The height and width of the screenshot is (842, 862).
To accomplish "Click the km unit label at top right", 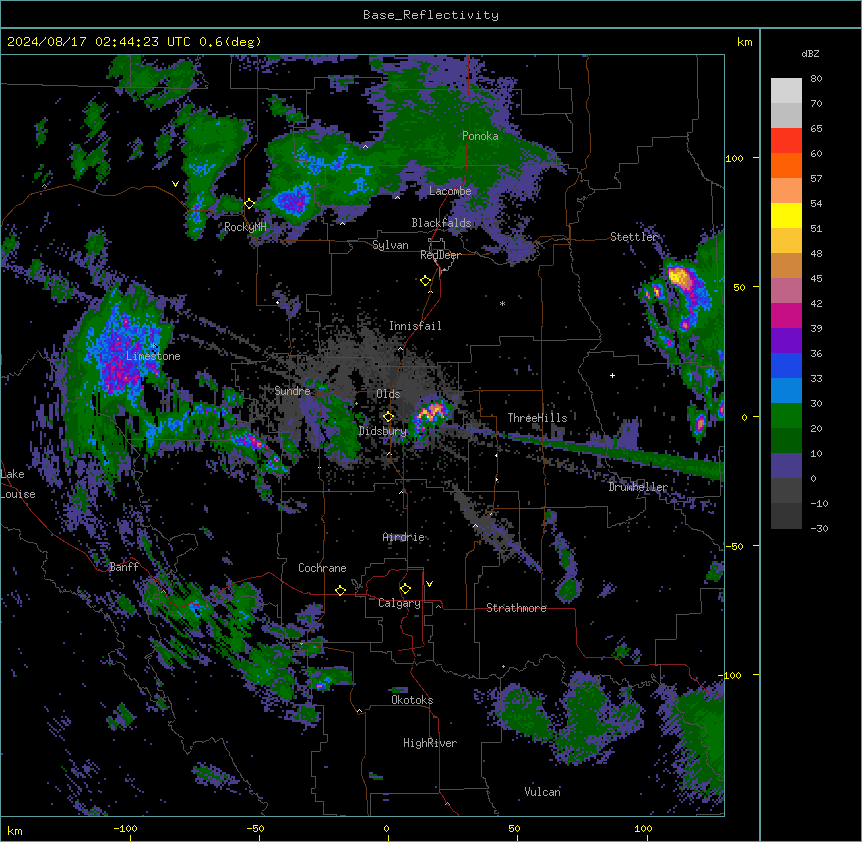I will point(744,42).
